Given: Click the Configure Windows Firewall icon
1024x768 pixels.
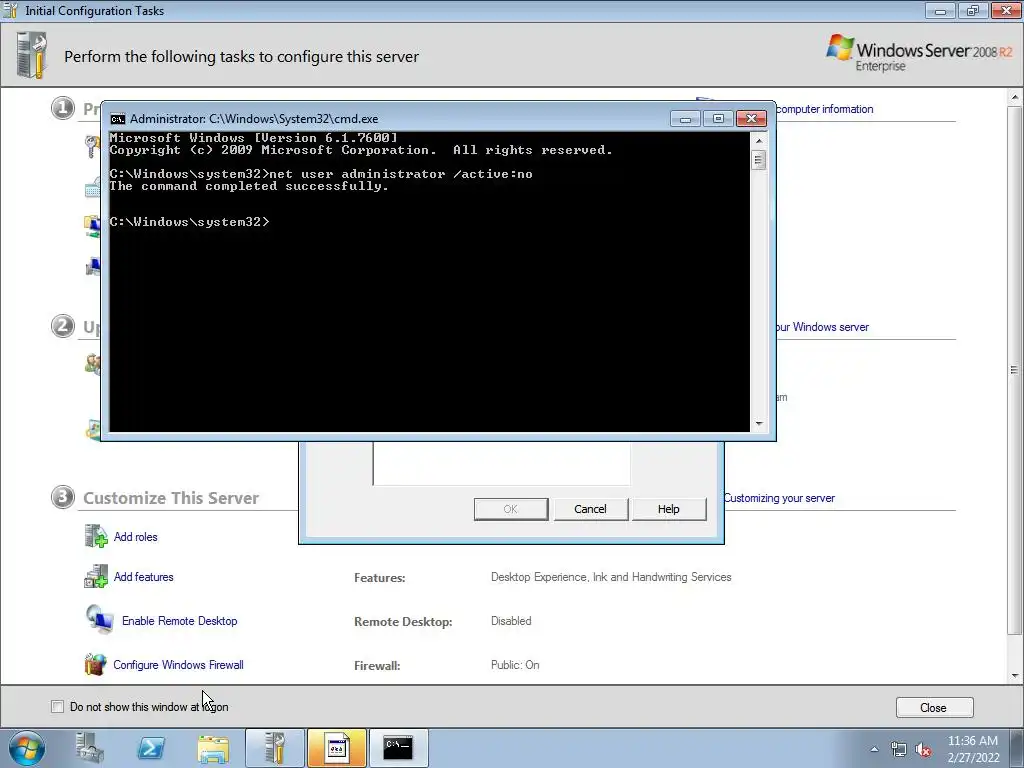Looking at the screenshot, I should tap(95, 664).
